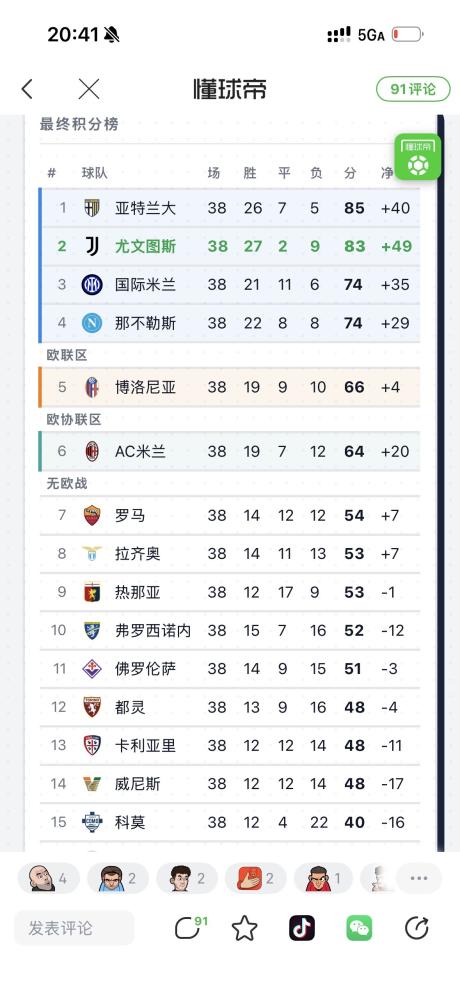Screen dimensions: 460x997
Task: Tap the 国际米兰 team logo
Action: pos(92,284)
